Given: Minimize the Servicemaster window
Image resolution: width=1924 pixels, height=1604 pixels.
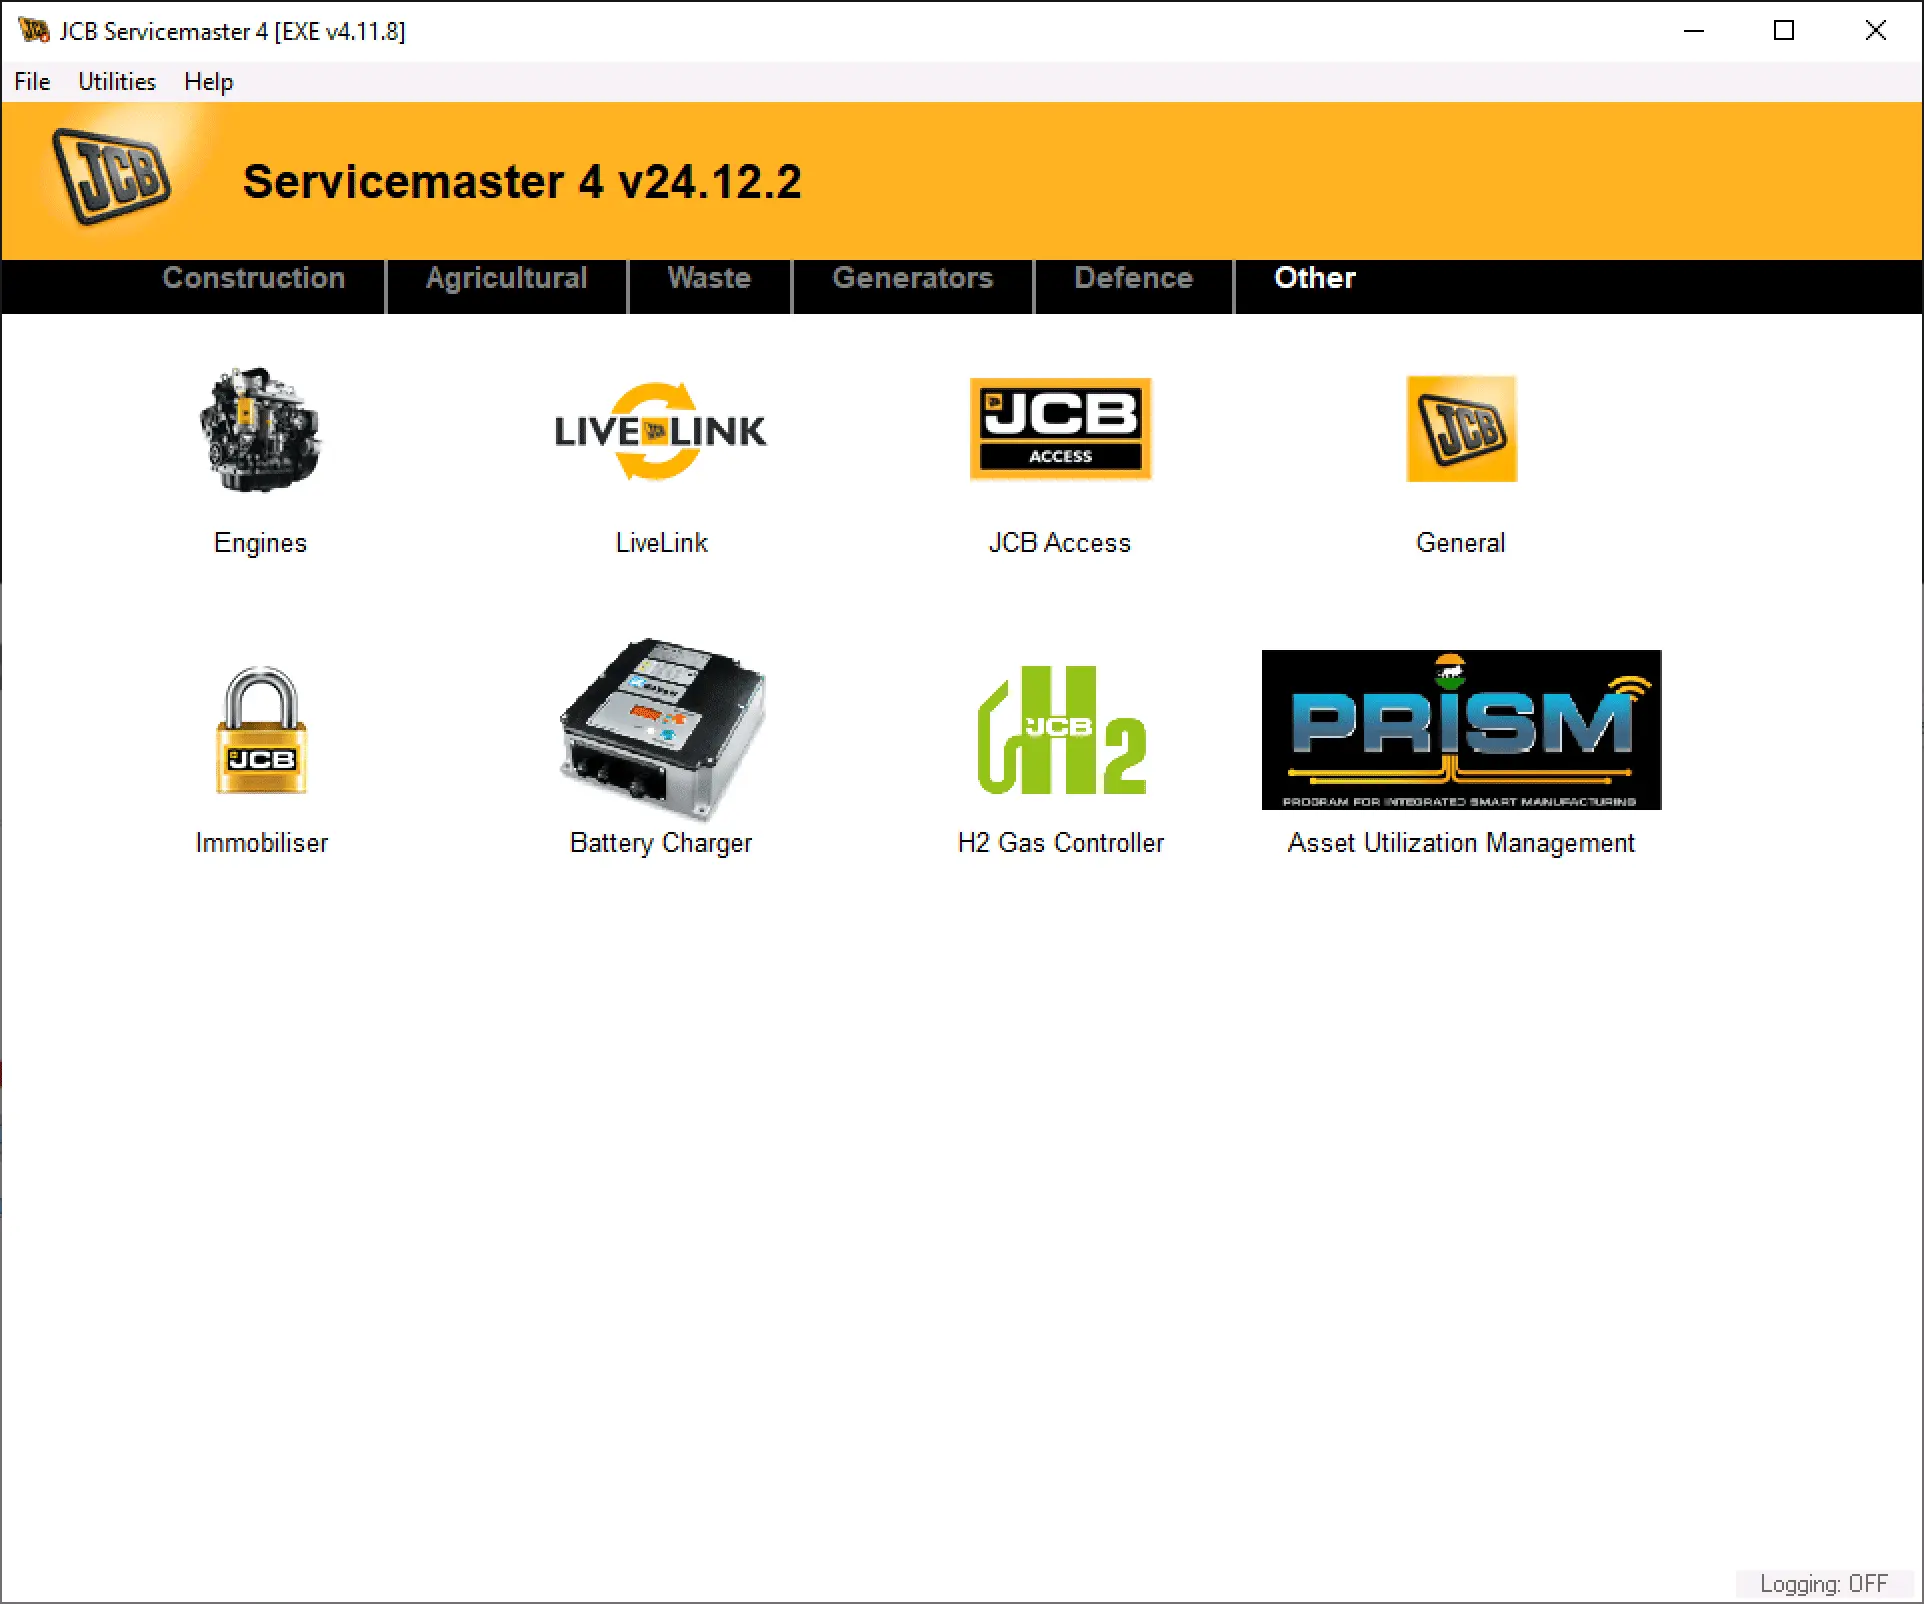Looking at the screenshot, I should (1693, 31).
